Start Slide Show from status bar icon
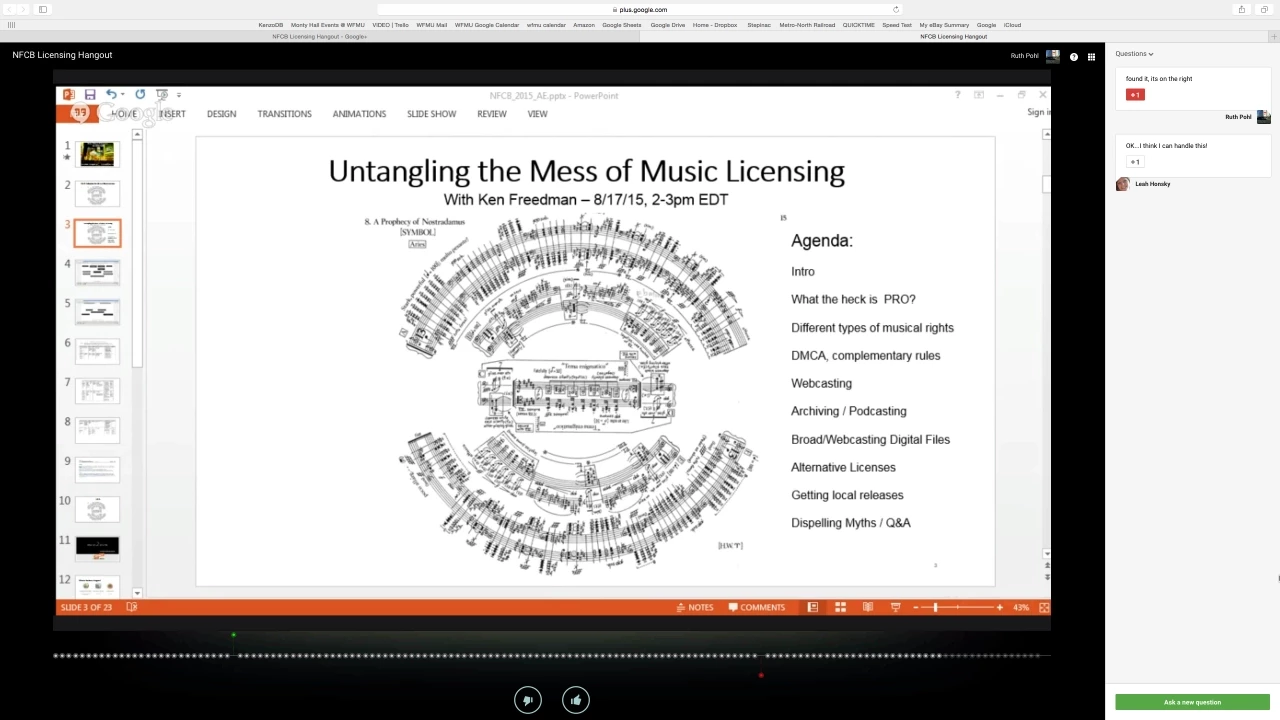The image size is (1280, 720). (x=895, y=607)
